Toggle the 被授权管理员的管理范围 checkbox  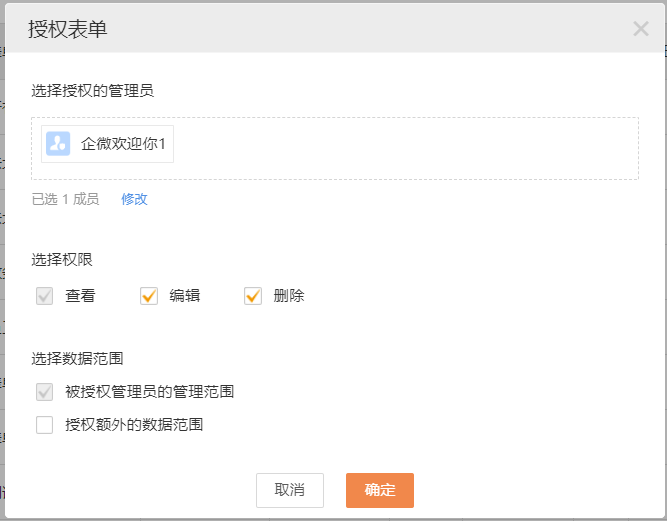click(45, 392)
